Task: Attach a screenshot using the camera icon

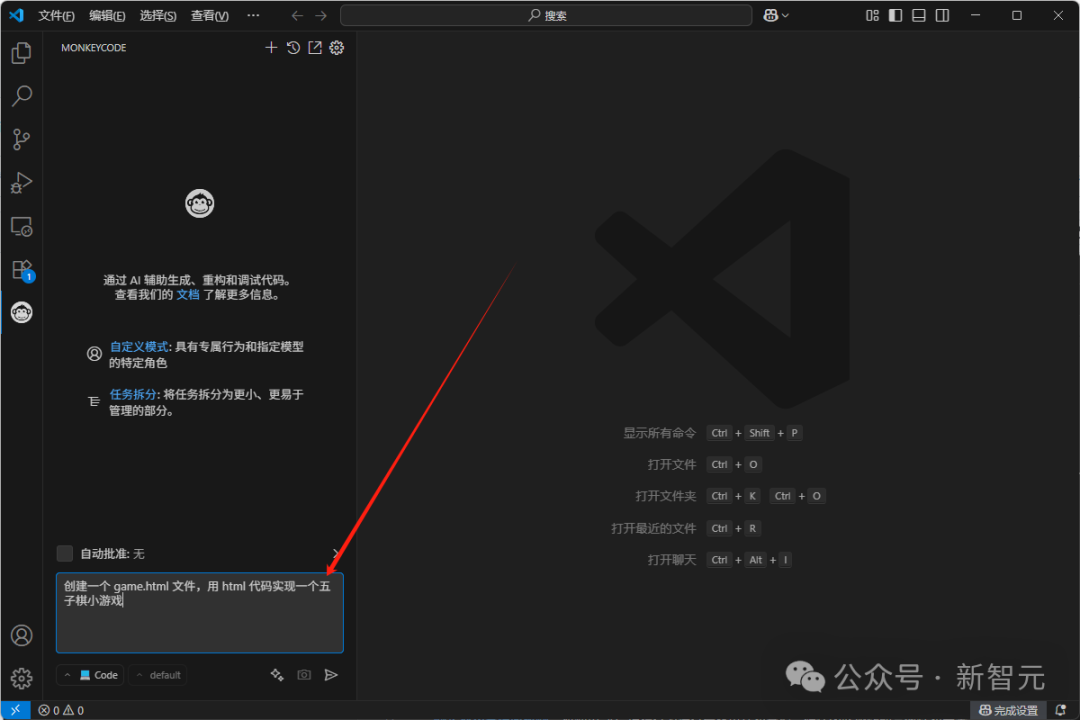Action: point(304,675)
